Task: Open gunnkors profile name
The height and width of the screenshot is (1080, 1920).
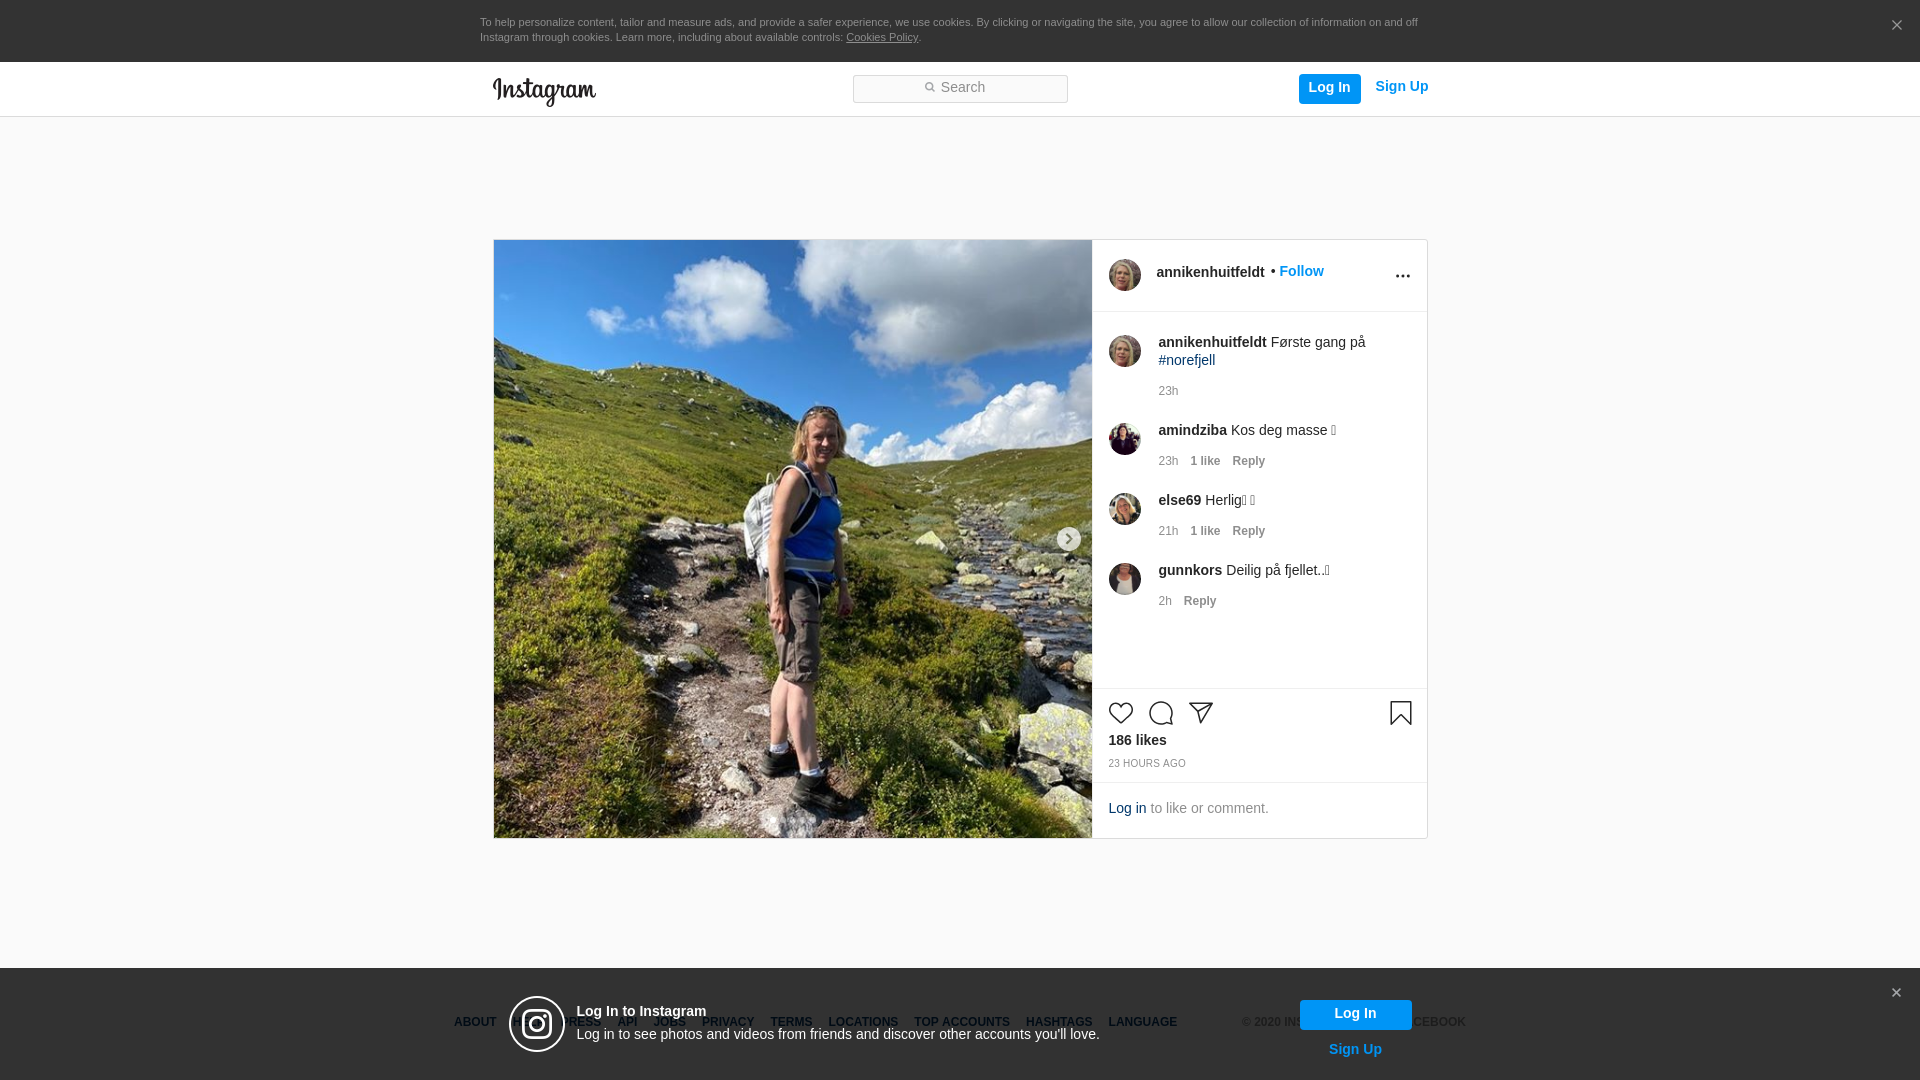Action: point(1190,570)
